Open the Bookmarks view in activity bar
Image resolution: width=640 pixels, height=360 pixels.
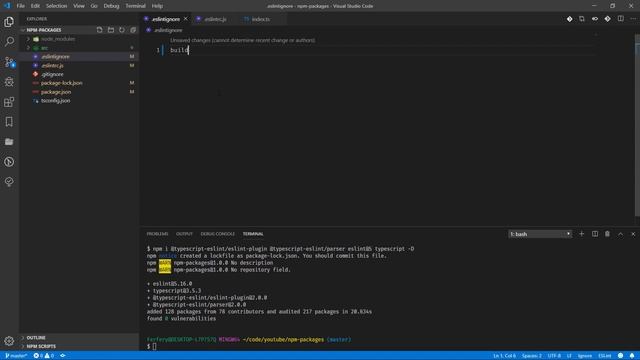[9, 122]
